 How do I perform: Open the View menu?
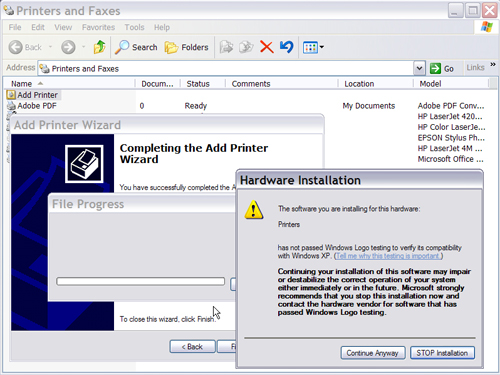point(63,27)
